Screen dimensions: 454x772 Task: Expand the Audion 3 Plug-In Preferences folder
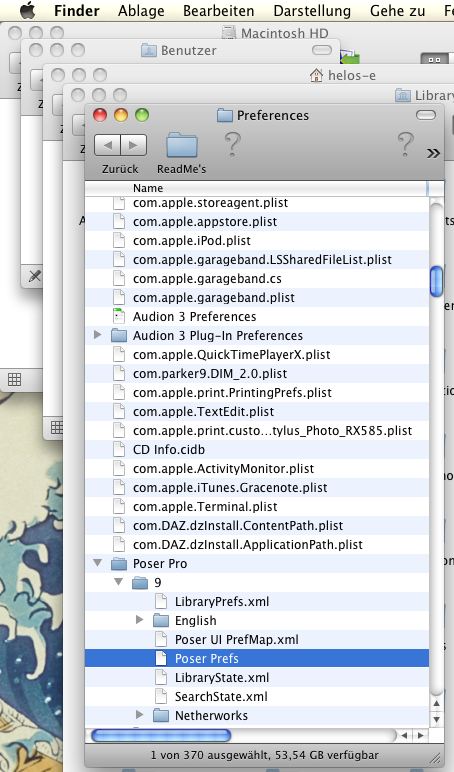click(97, 335)
